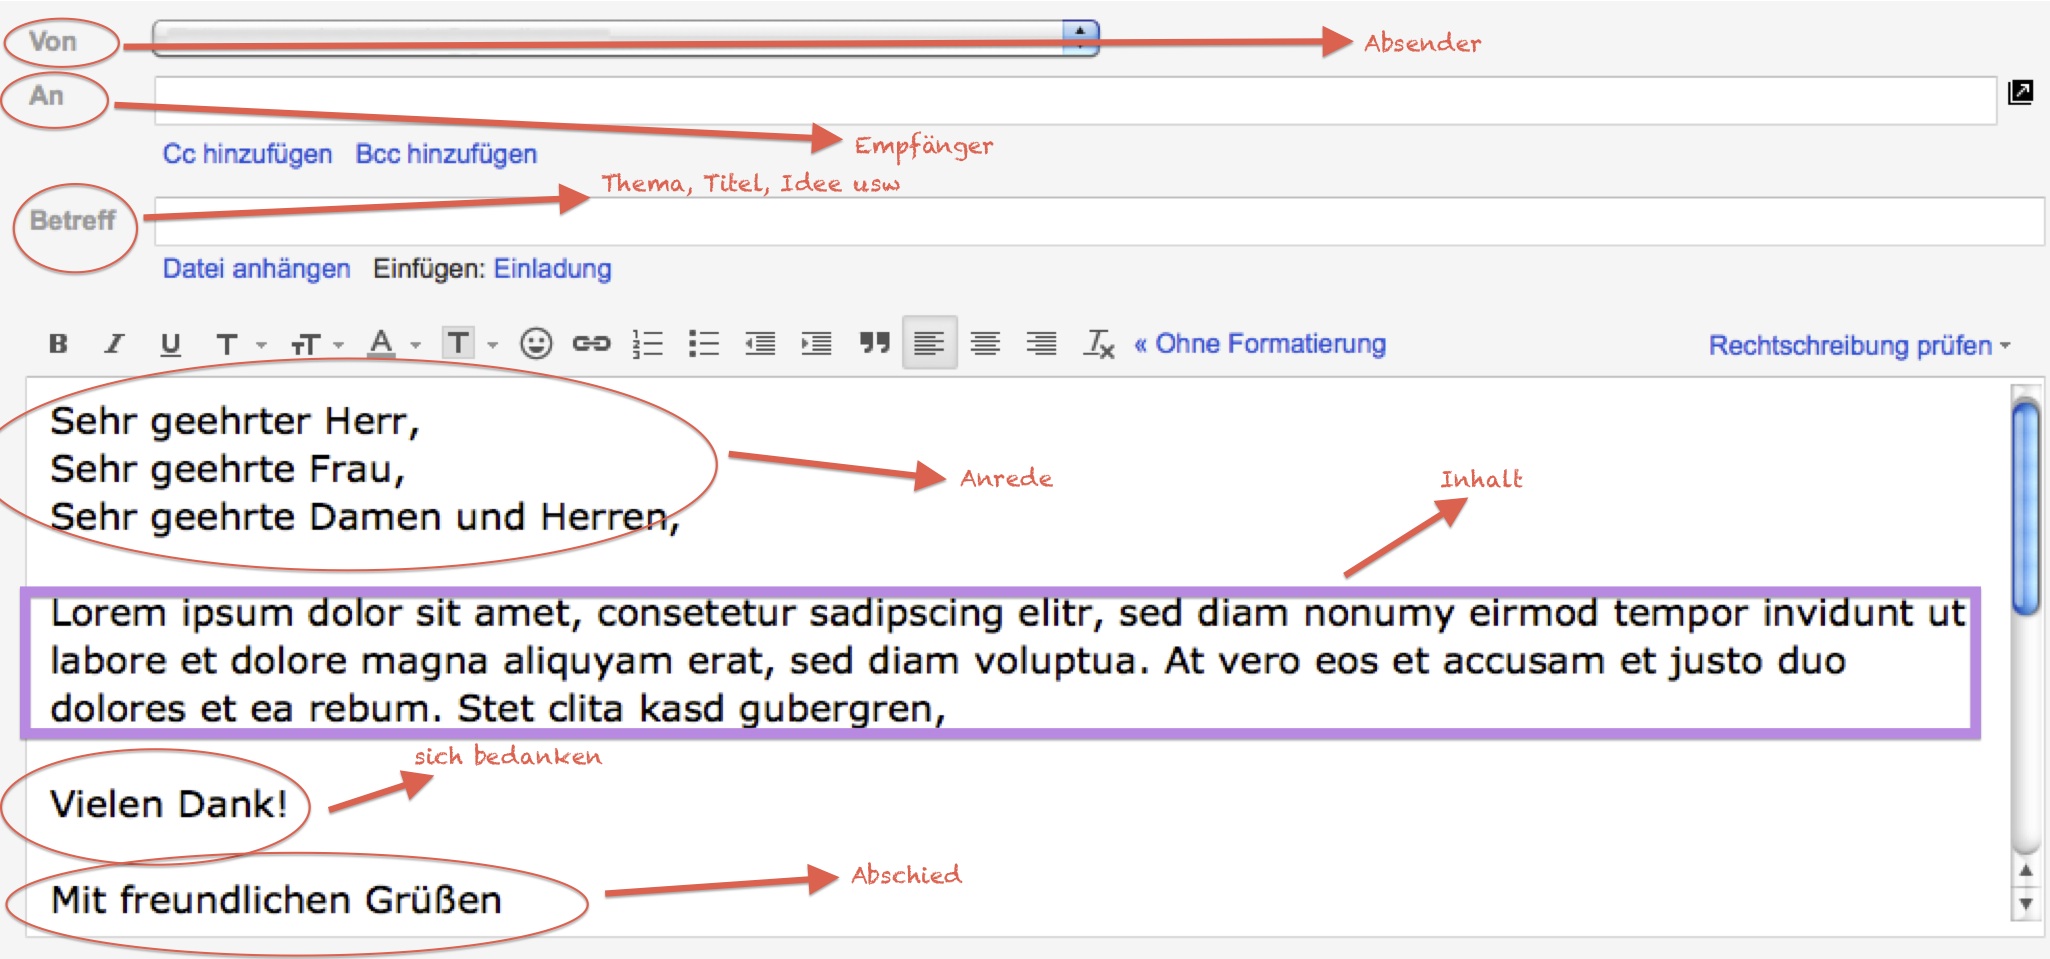Click the scroll down arrow

(2025, 904)
